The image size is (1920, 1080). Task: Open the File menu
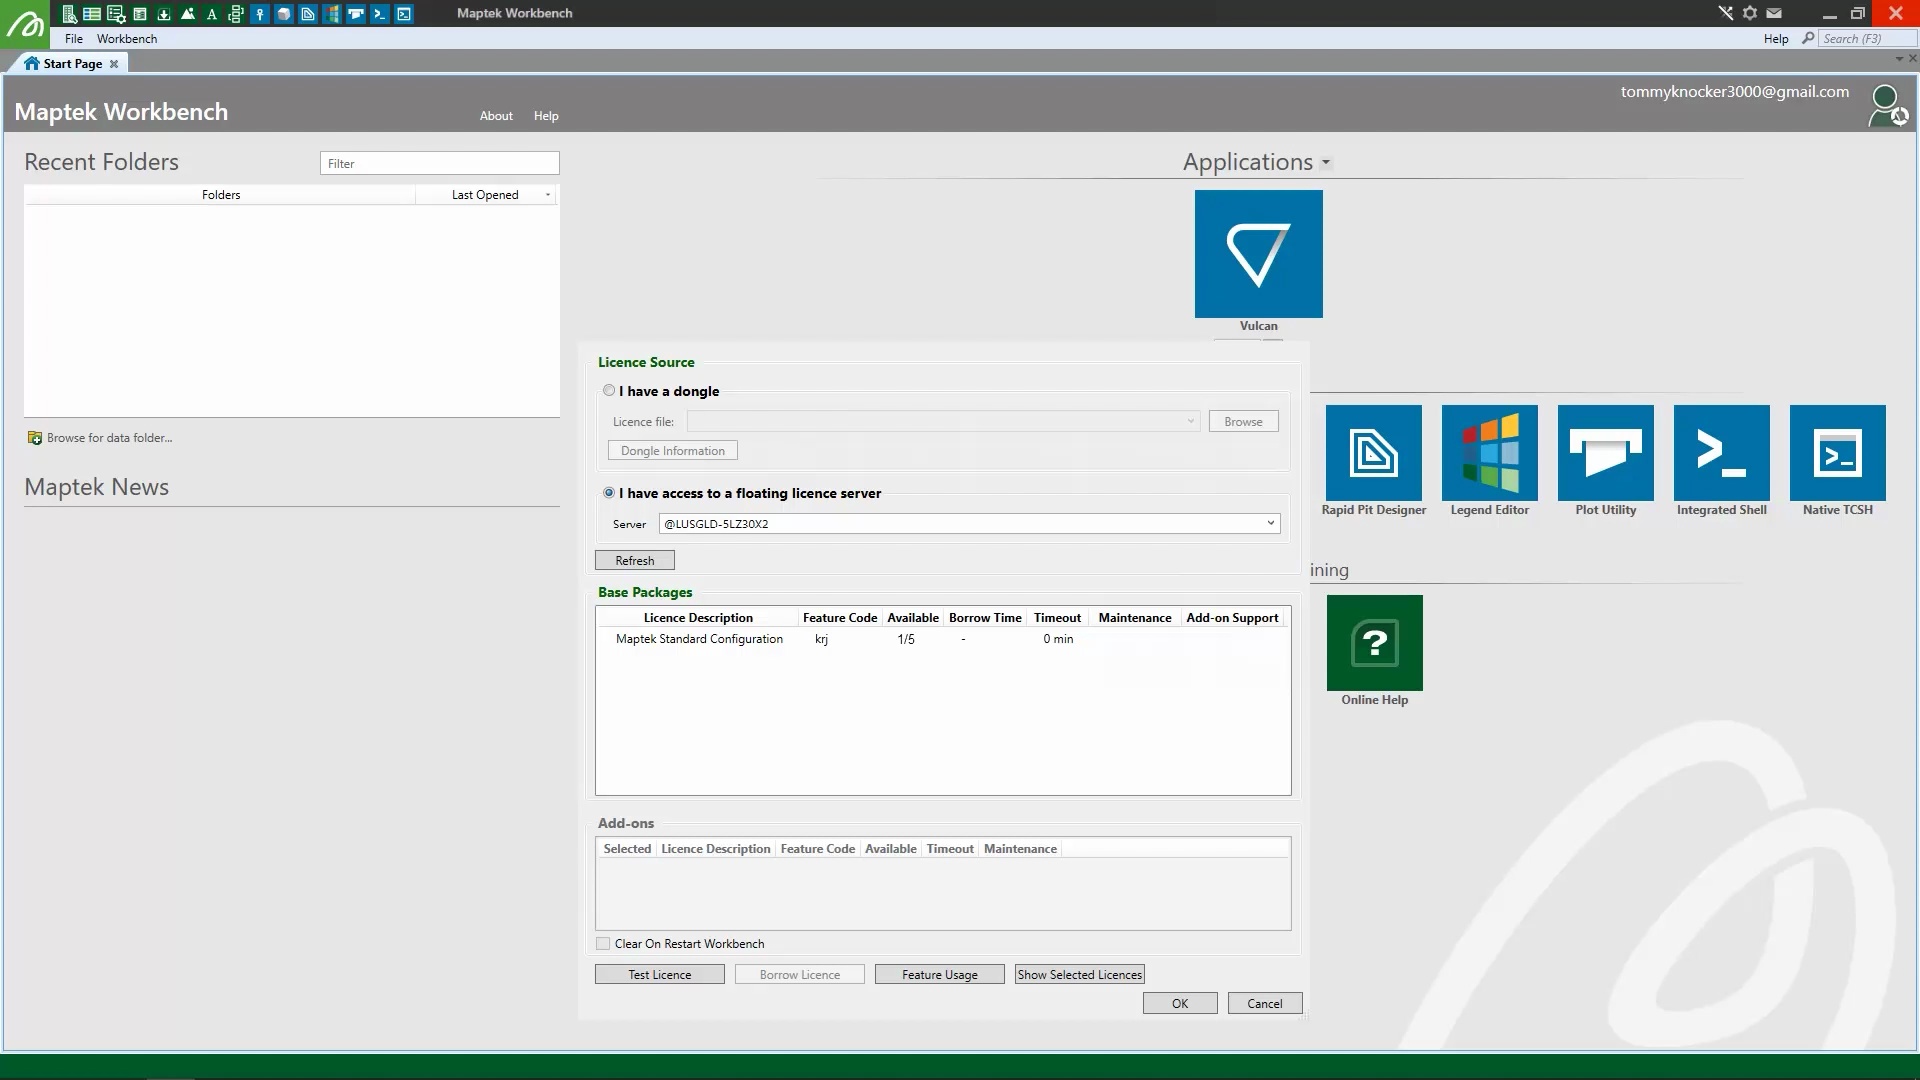pyautogui.click(x=74, y=39)
